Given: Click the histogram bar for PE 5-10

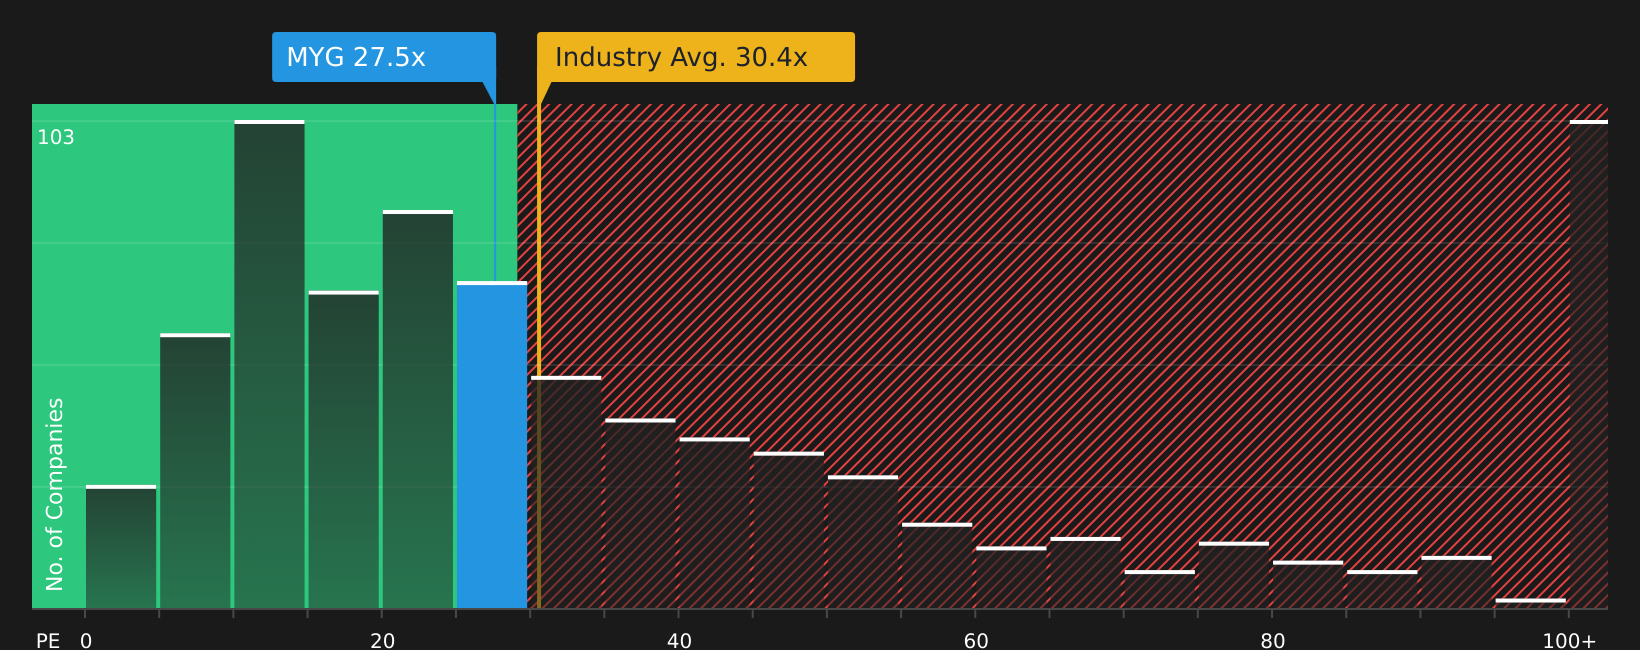Looking at the screenshot, I should tap(195, 471).
